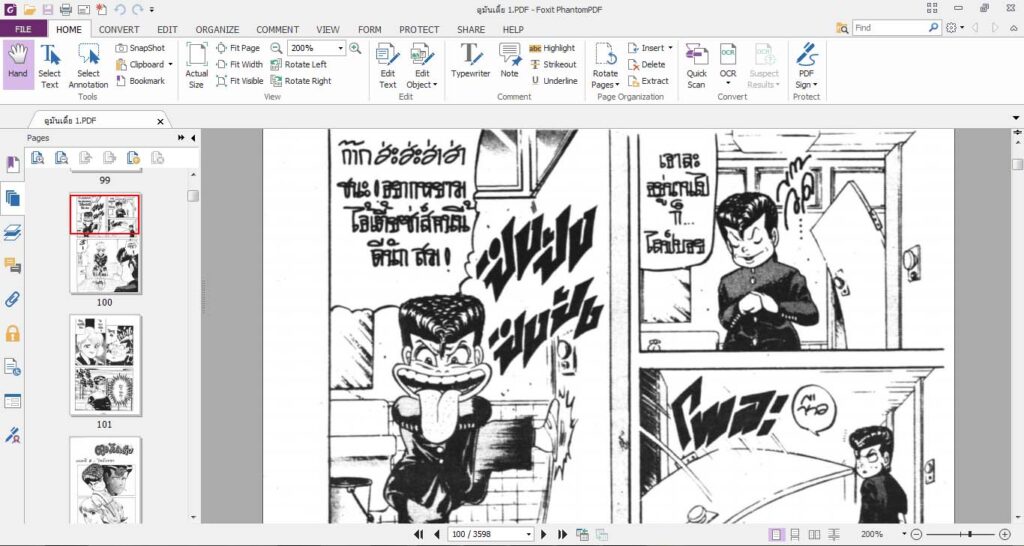The image size is (1024, 546).
Task: Switch to the COMMENT tab
Action: click(278, 29)
